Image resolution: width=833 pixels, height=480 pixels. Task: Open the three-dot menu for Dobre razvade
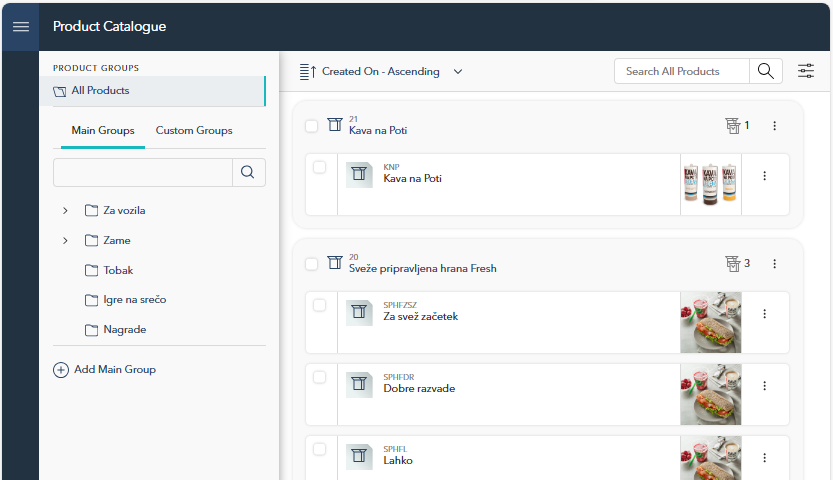point(764,386)
